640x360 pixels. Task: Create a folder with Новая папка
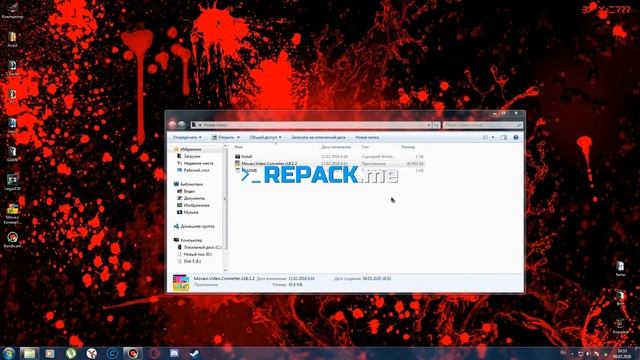pyautogui.click(x=367, y=138)
